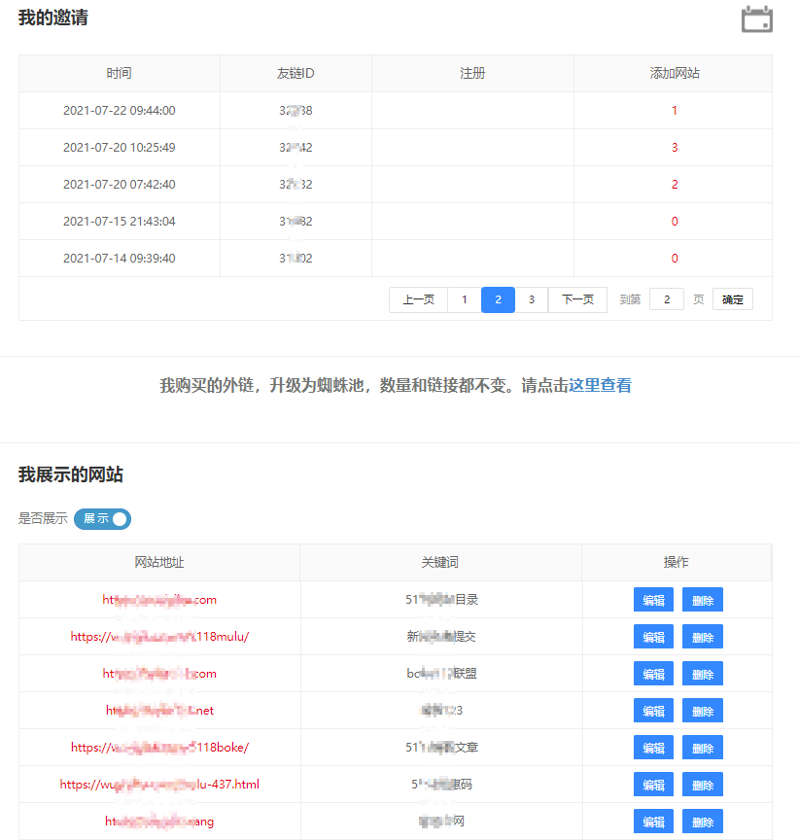This screenshot has height=840, width=799.
Task: Click current page 2 button
Action: coord(498,299)
